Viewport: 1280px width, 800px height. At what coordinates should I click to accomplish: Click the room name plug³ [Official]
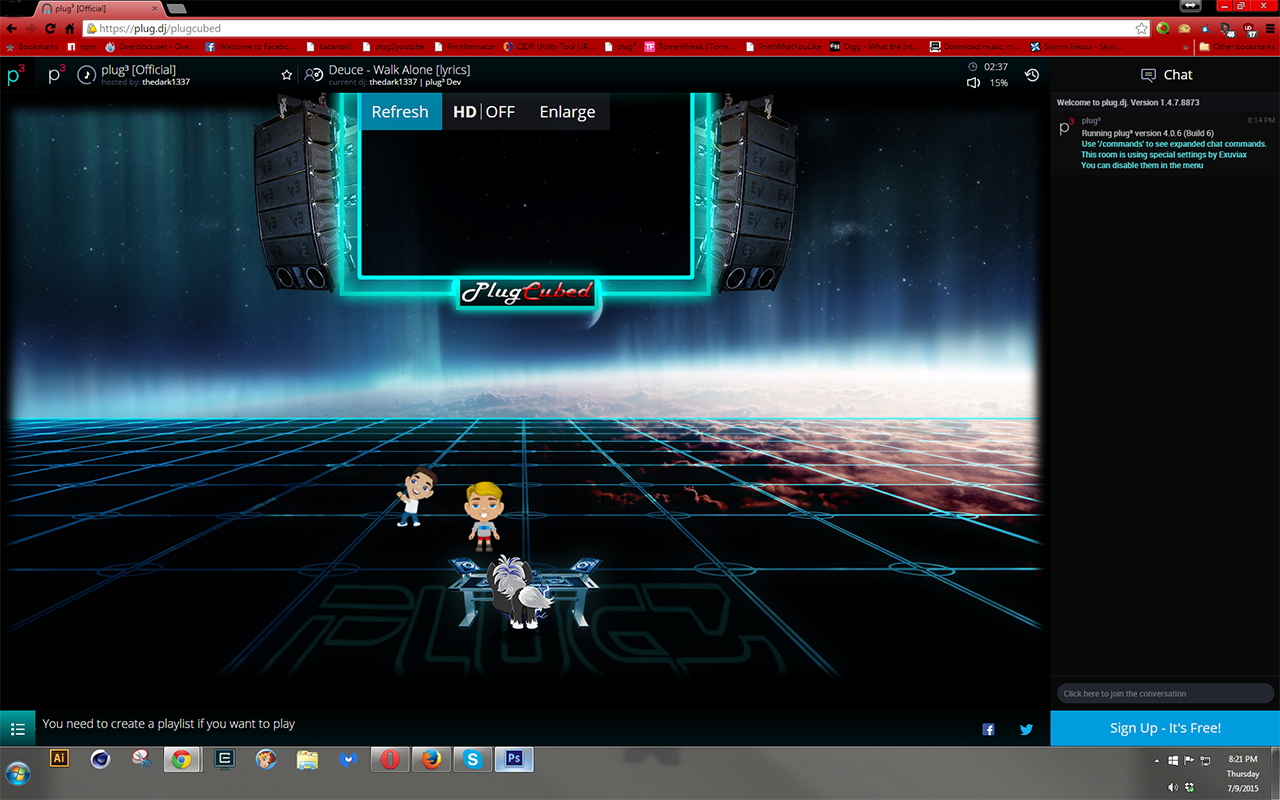(139, 70)
